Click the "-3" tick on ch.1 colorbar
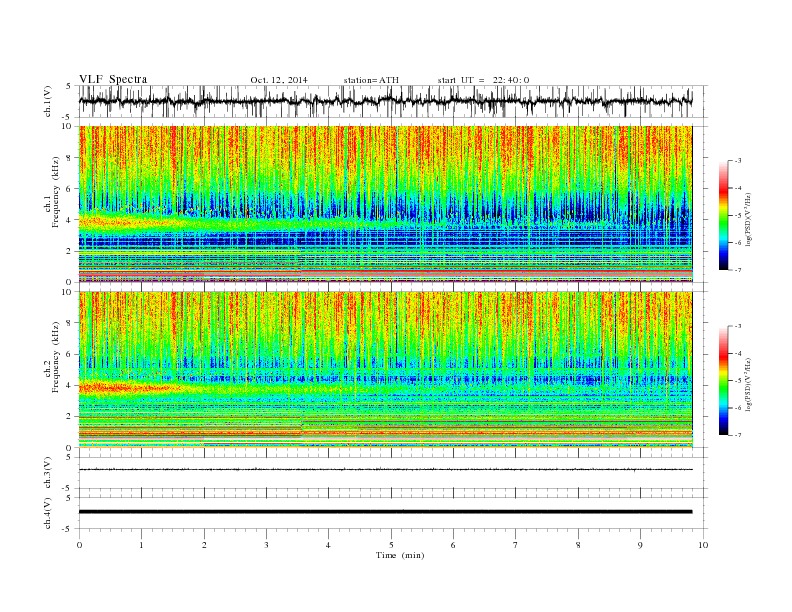This screenshot has height=612, width=792. coord(738,161)
